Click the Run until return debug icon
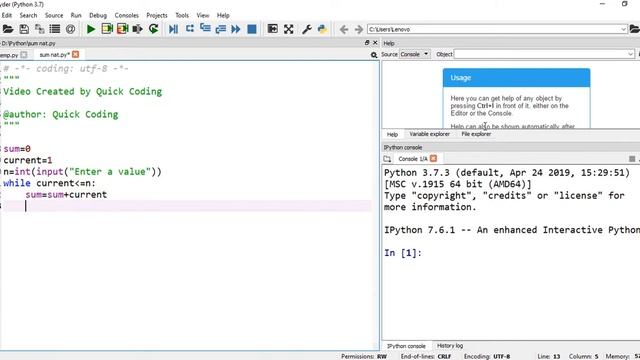Viewport: 640px width, 360px height. point(220,29)
